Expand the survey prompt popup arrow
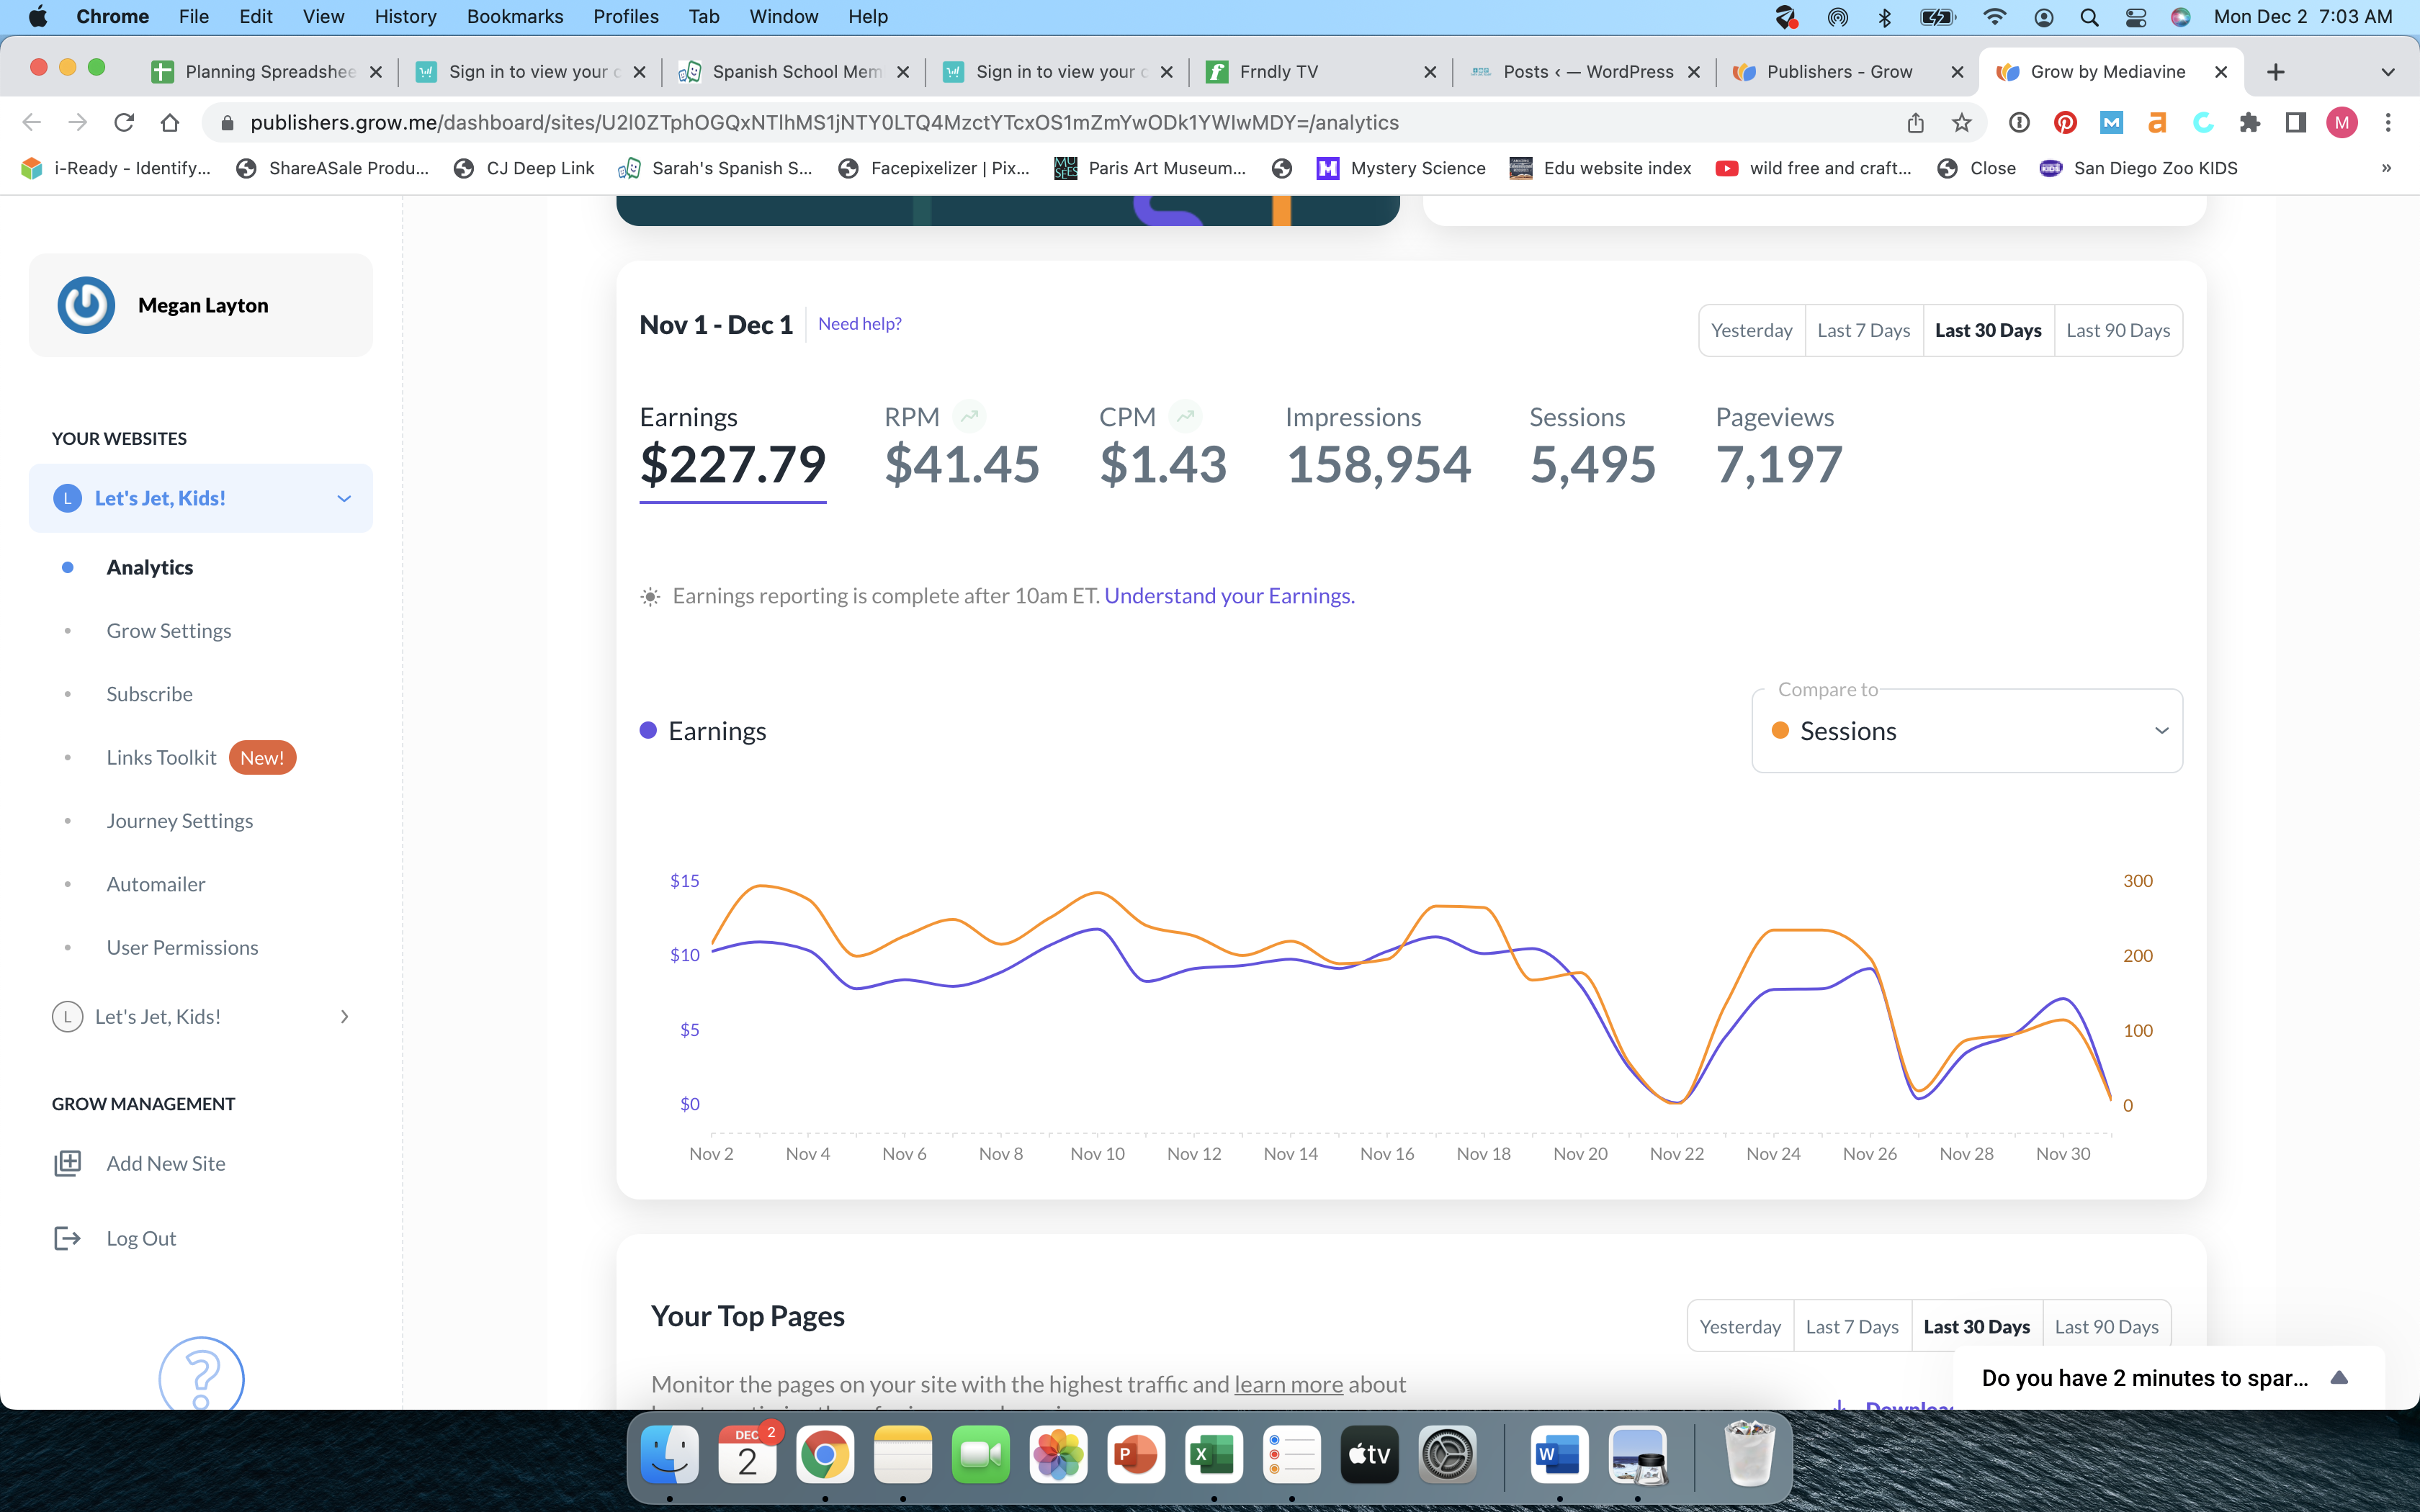The width and height of the screenshot is (2420, 1512). [2338, 1378]
